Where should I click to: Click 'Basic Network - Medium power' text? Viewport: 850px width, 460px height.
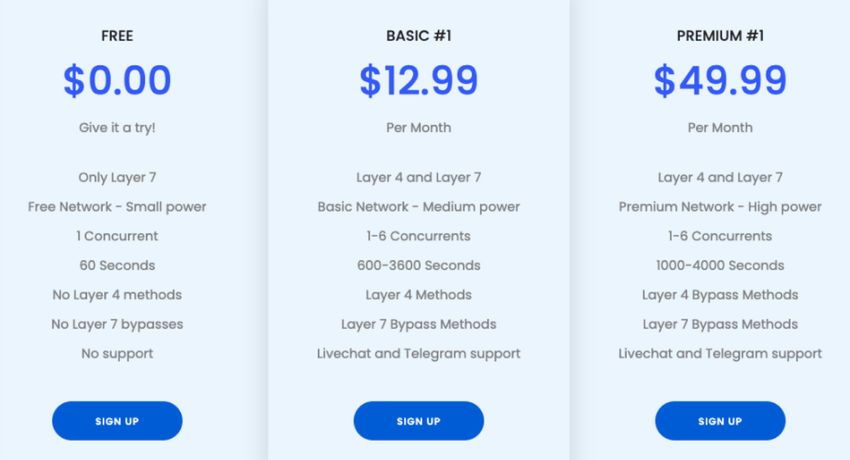coord(418,207)
